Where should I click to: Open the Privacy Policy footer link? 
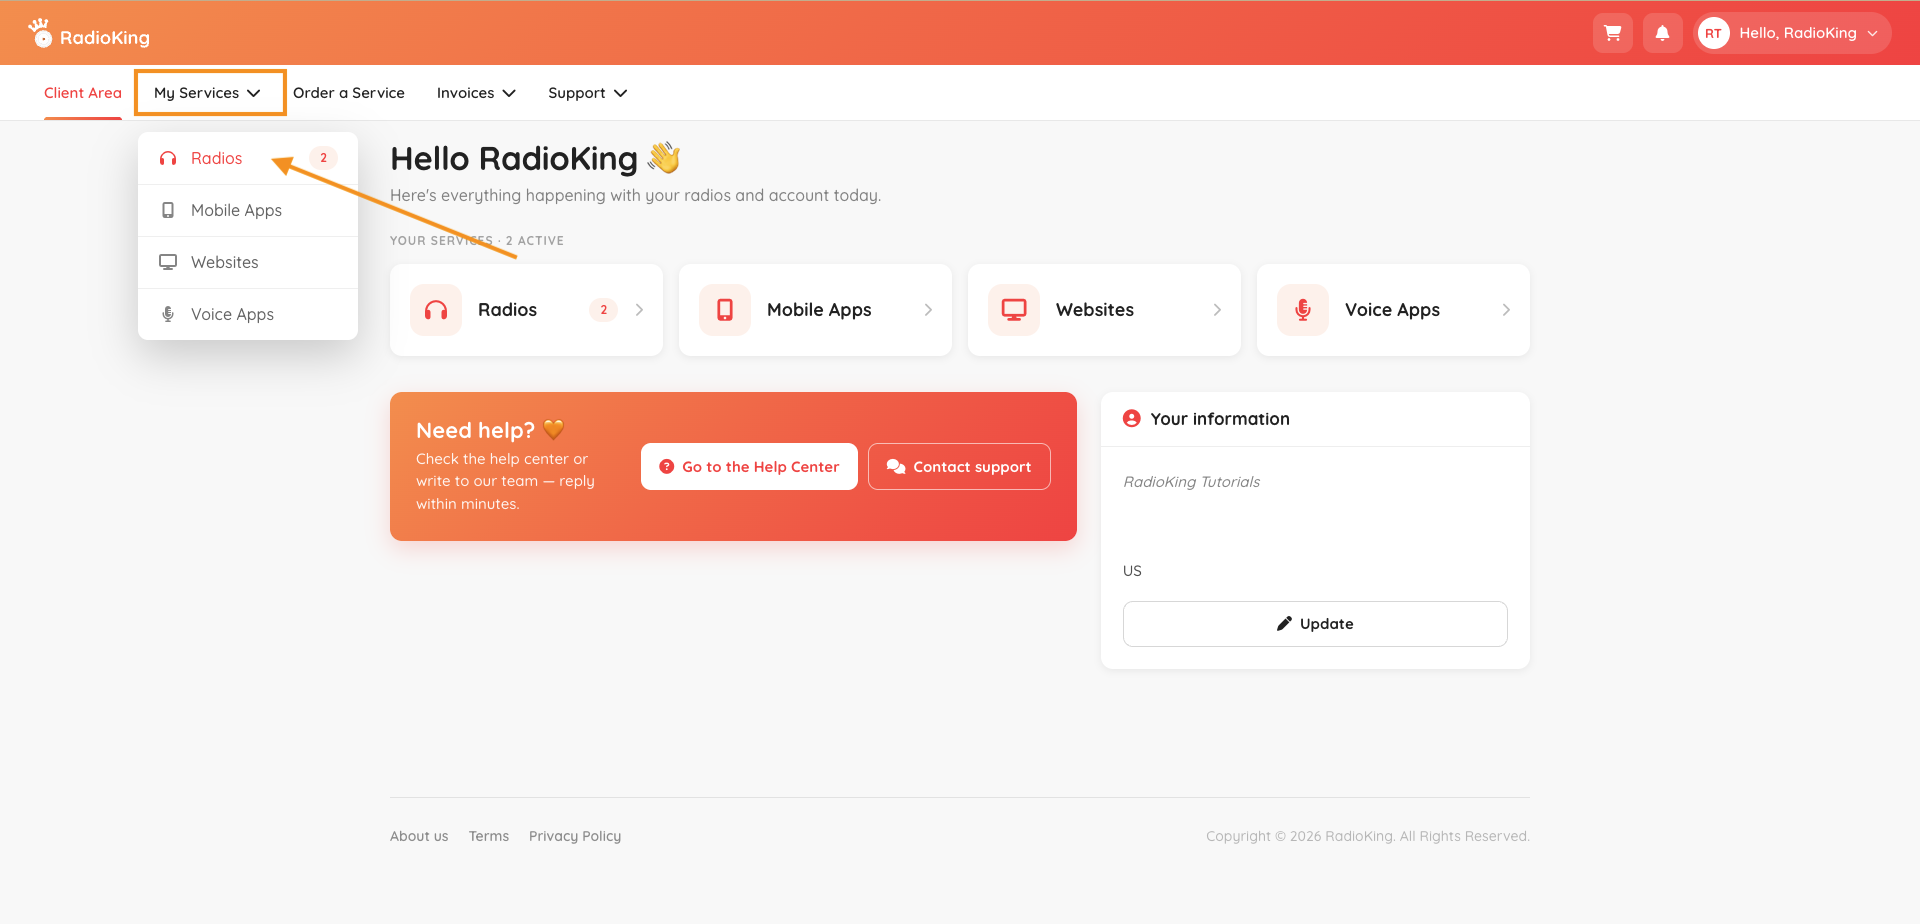[x=575, y=836]
